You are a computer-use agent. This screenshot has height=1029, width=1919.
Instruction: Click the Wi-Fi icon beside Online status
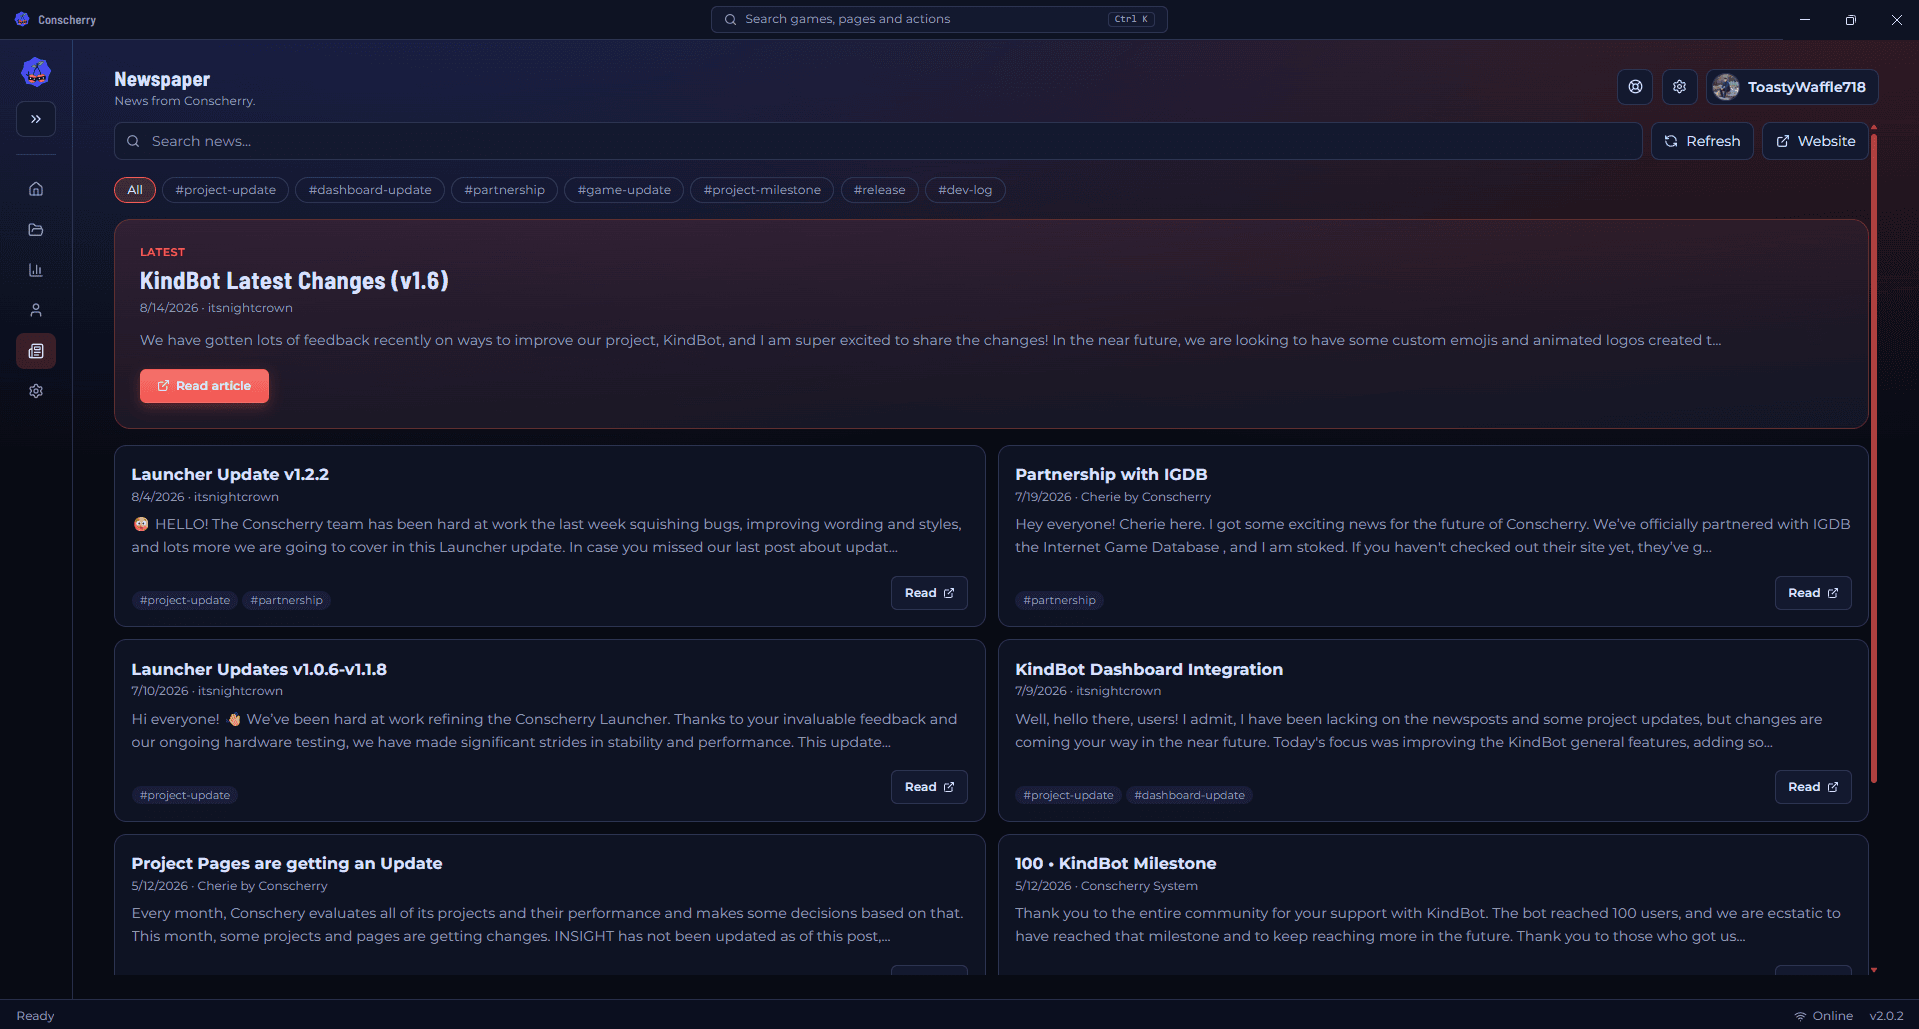click(1800, 1016)
